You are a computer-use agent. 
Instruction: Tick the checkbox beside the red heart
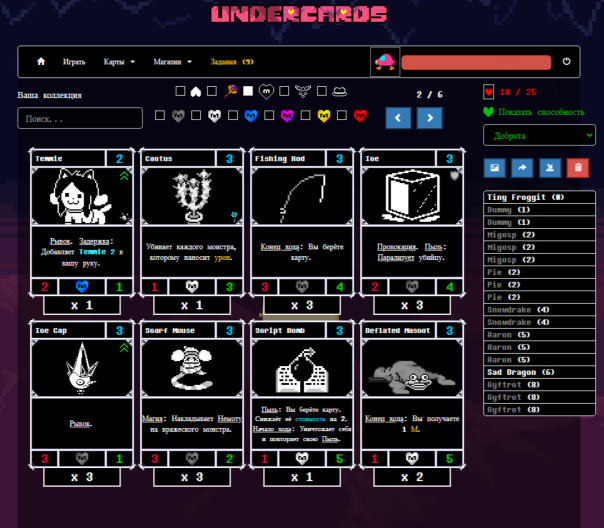click(342, 115)
